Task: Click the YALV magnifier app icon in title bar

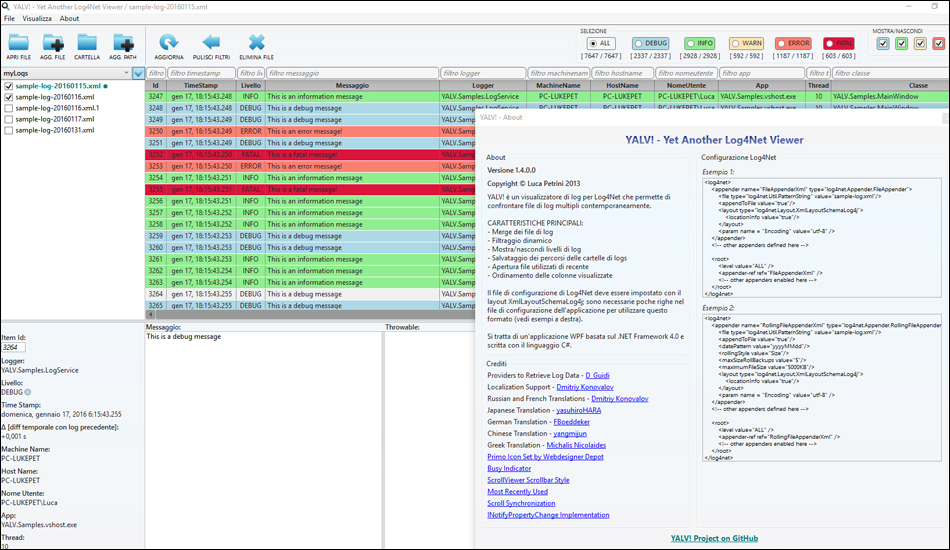Action: coord(6,6)
